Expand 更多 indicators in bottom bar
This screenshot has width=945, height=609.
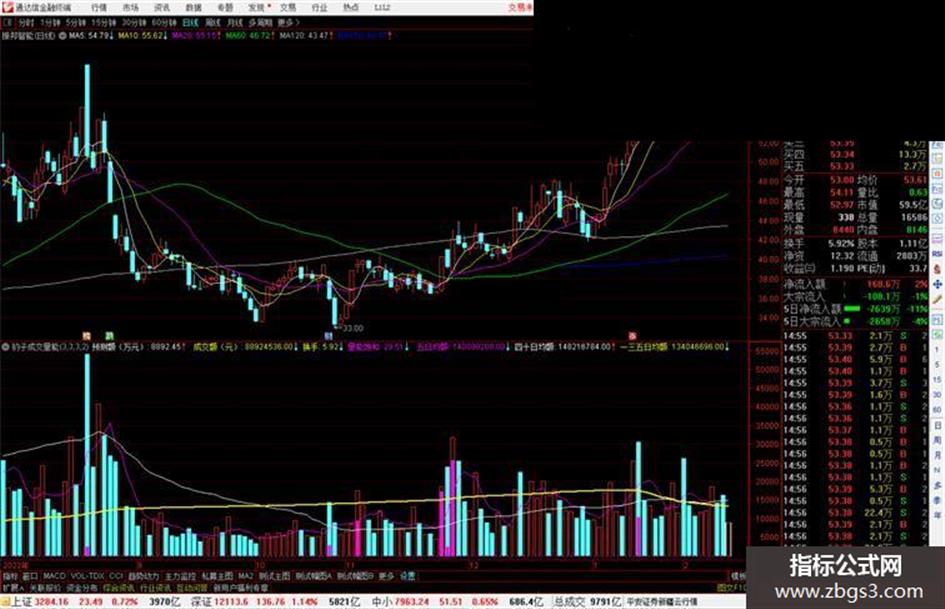[x=386, y=576]
